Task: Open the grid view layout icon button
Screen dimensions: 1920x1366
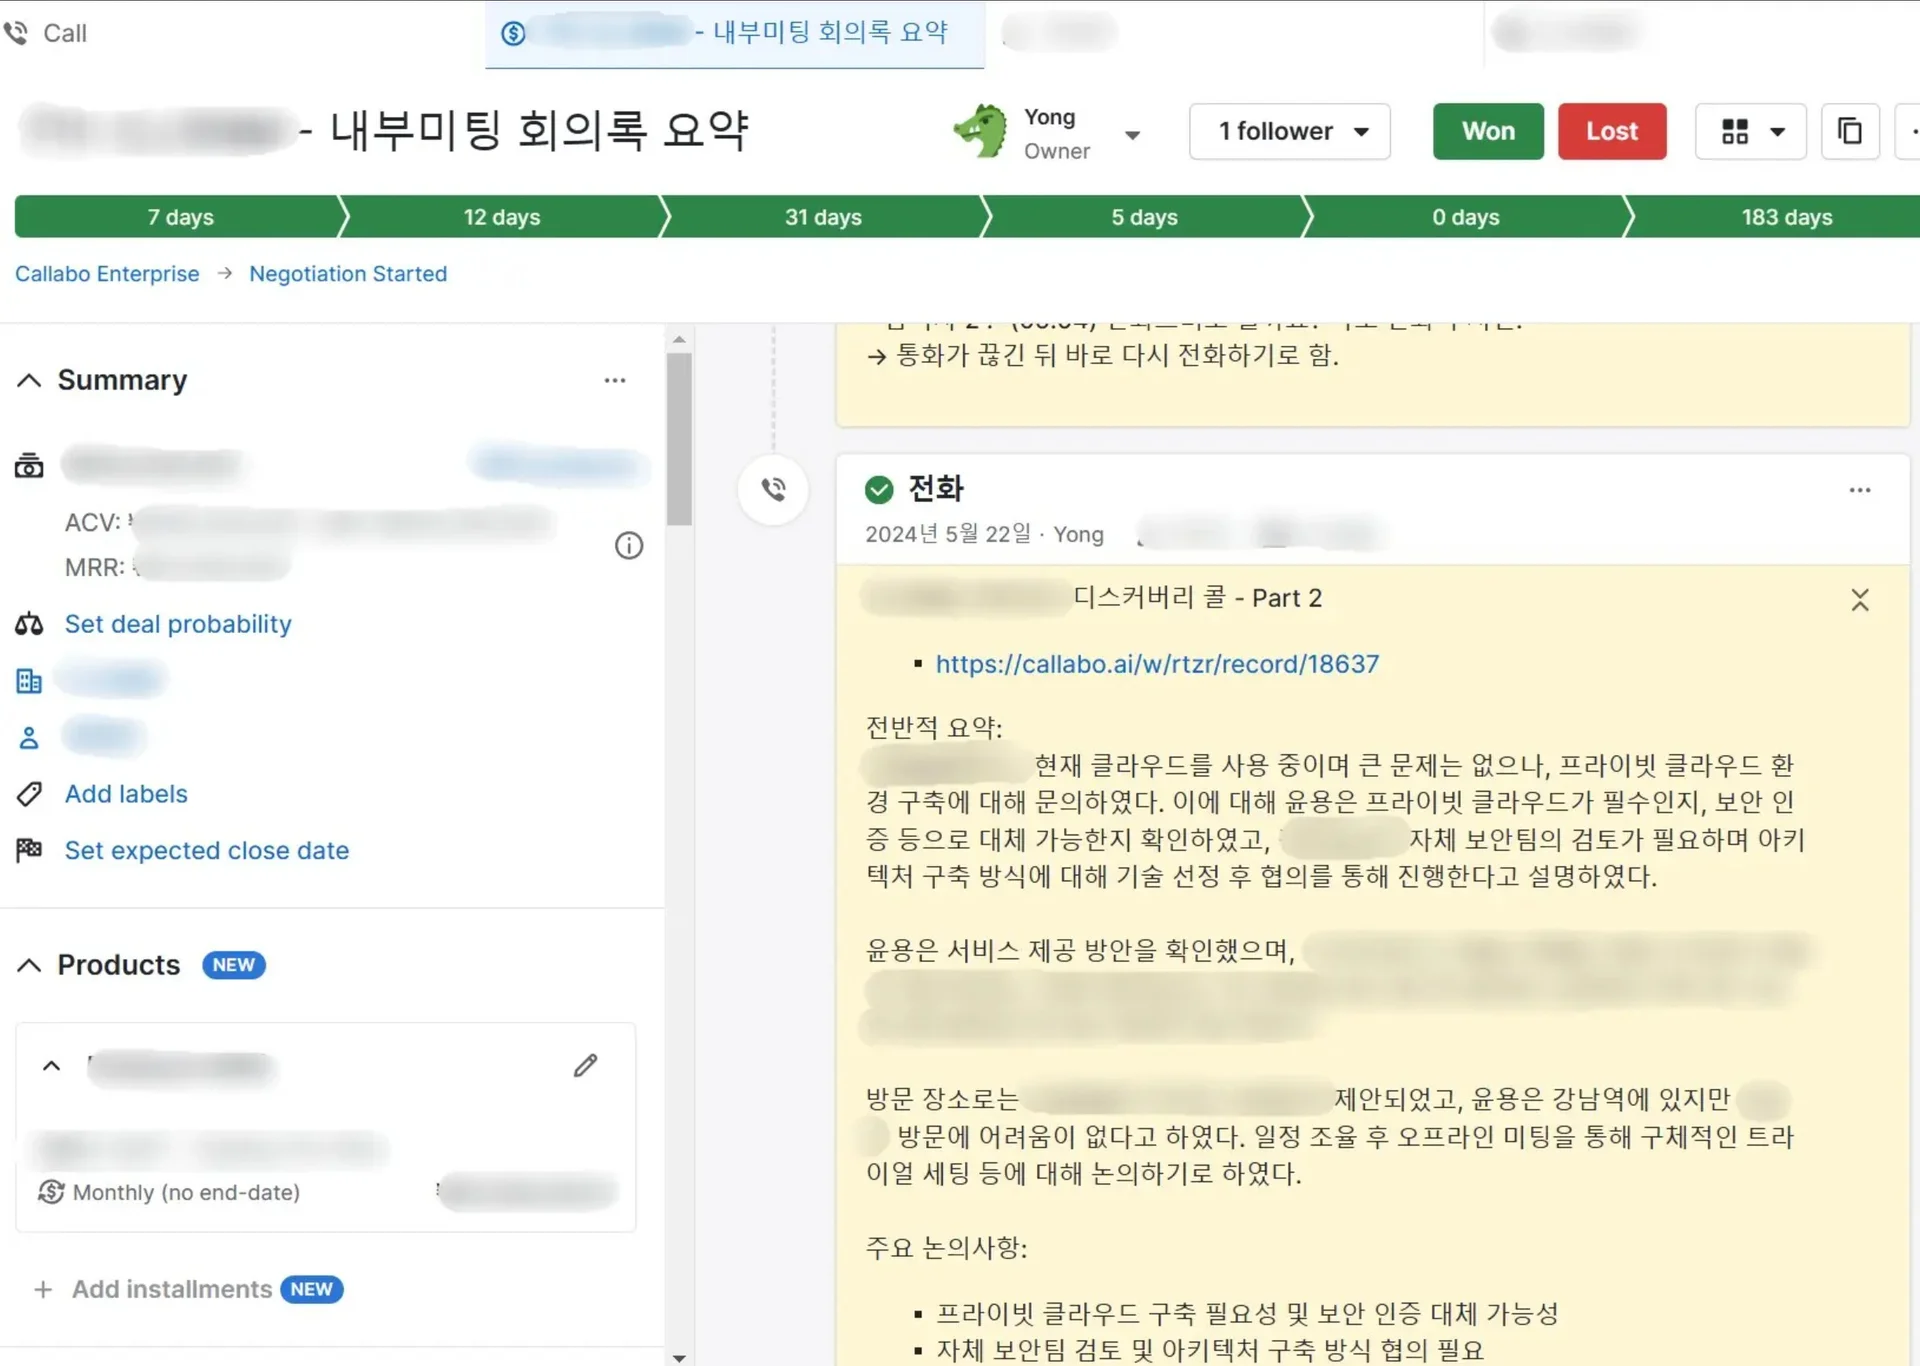Action: (1750, 131)
